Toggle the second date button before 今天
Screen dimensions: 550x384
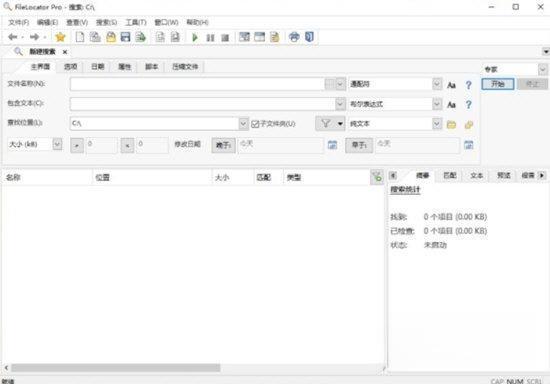359,145
